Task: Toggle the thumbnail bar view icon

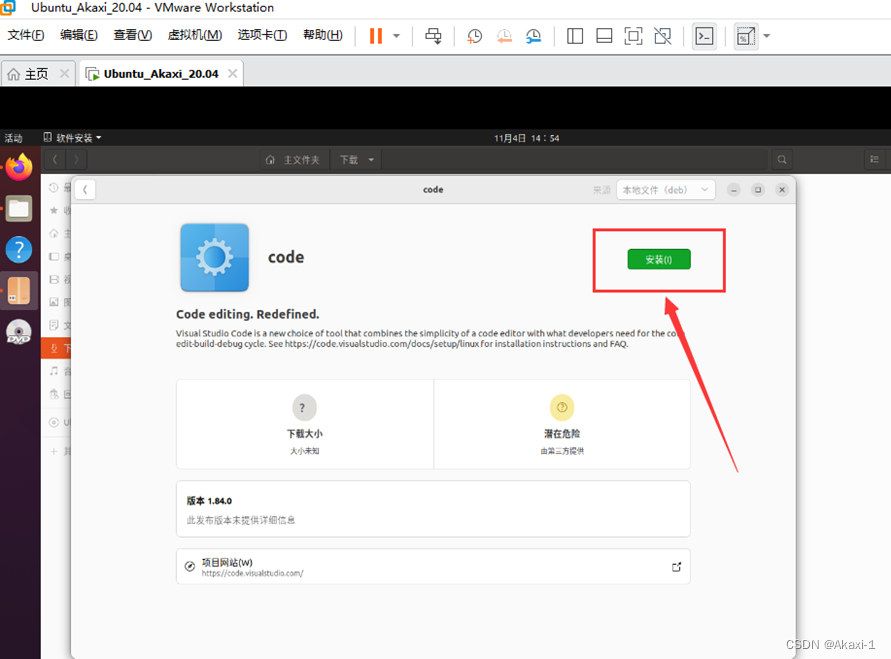Action: pos(604,36)
